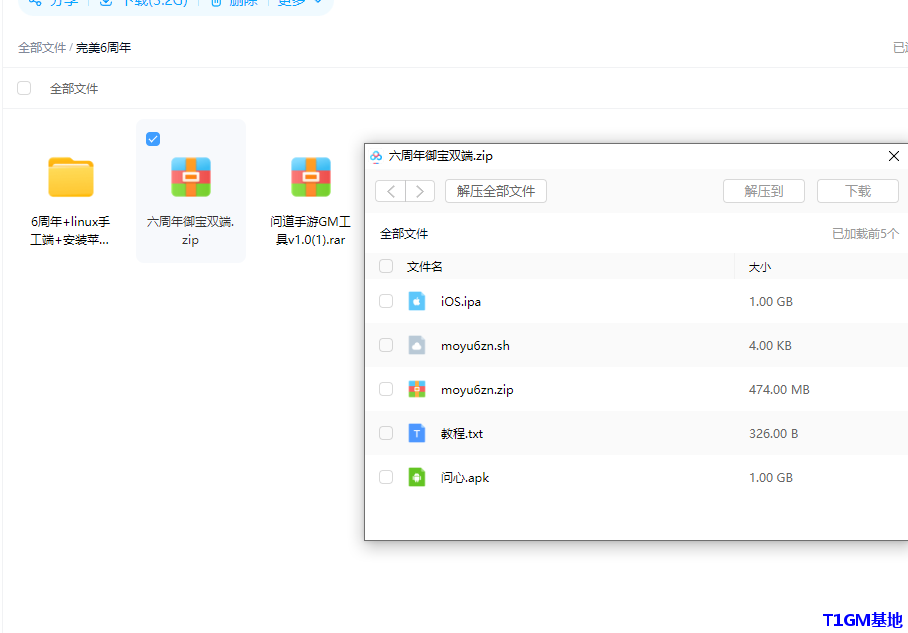The width and height of the screenshot is (908, 633).
Task: Tick the checkbox for moyu6zn.sh
Action: 386,345
